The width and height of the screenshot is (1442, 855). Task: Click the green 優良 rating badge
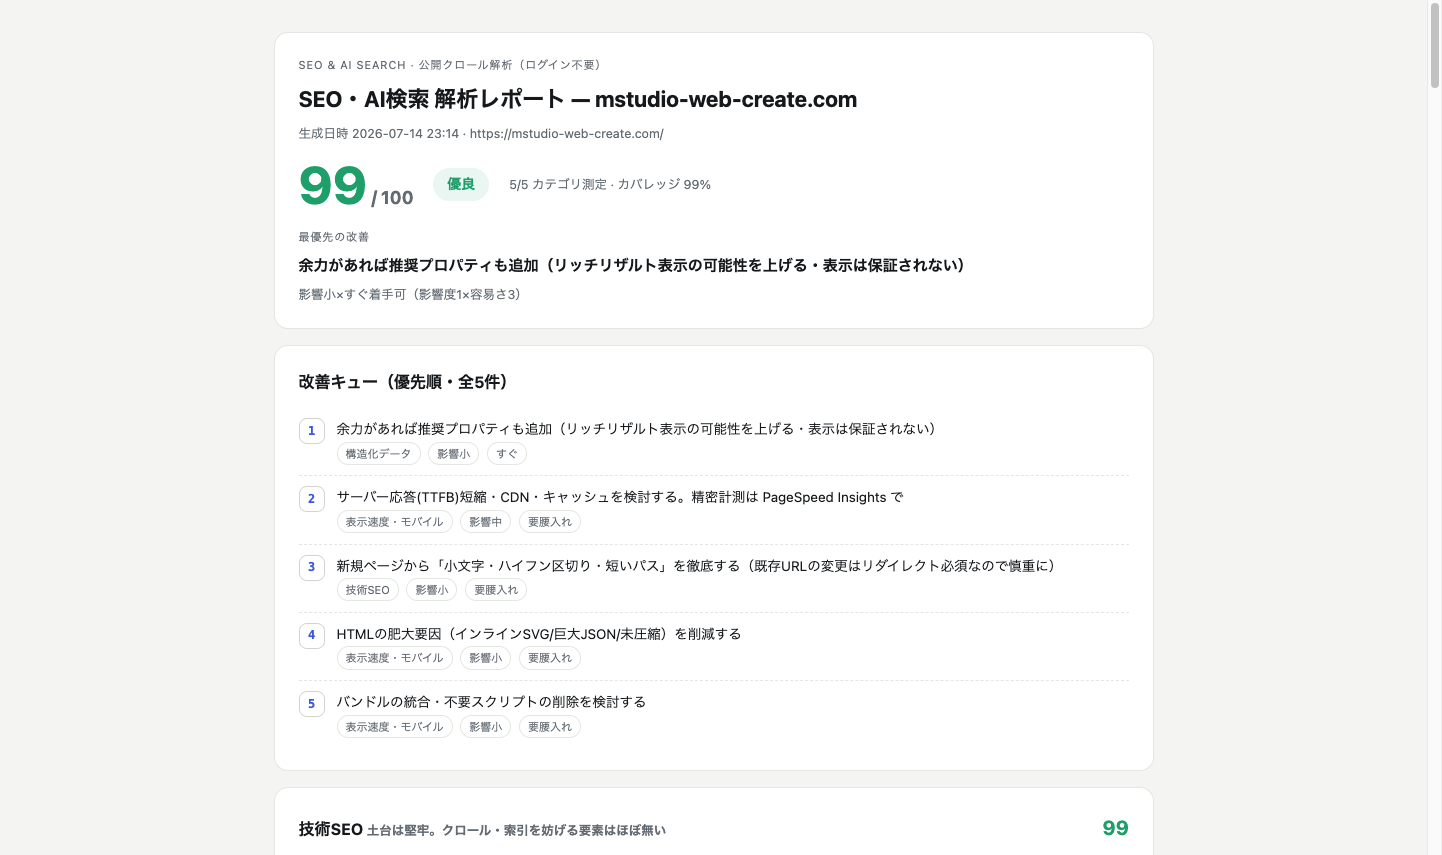tap(461, 184)
